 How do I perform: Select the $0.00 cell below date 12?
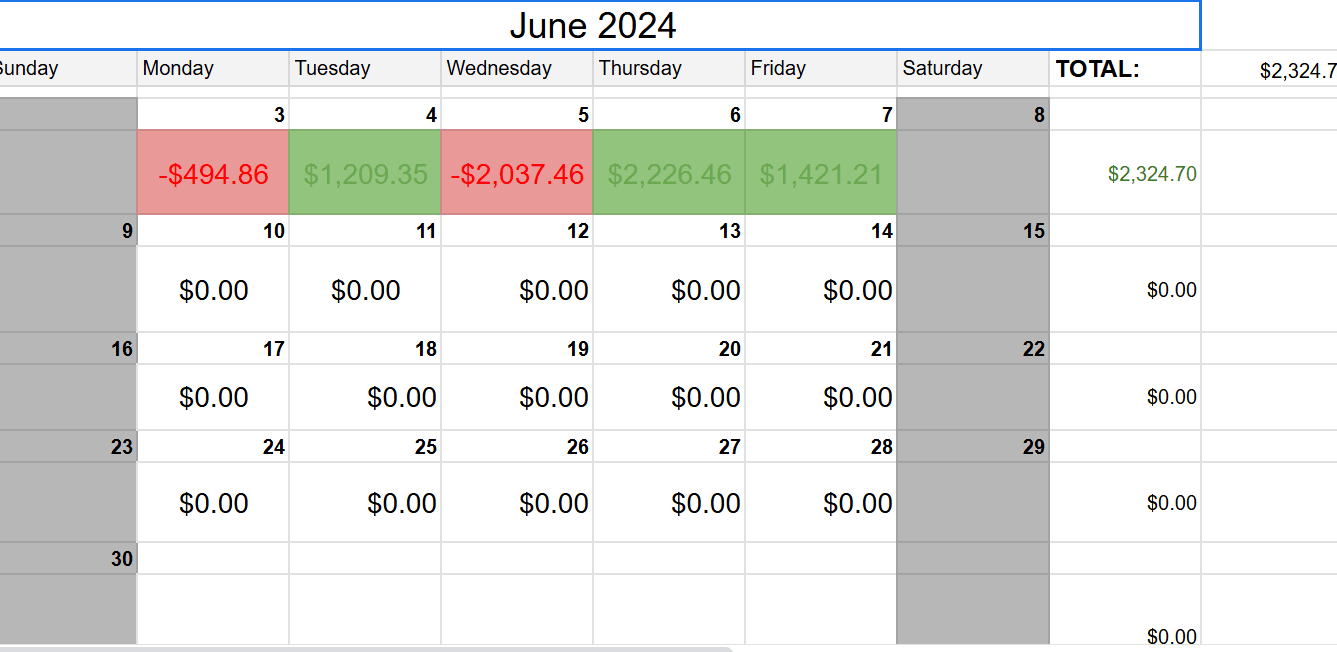point(517,290)
